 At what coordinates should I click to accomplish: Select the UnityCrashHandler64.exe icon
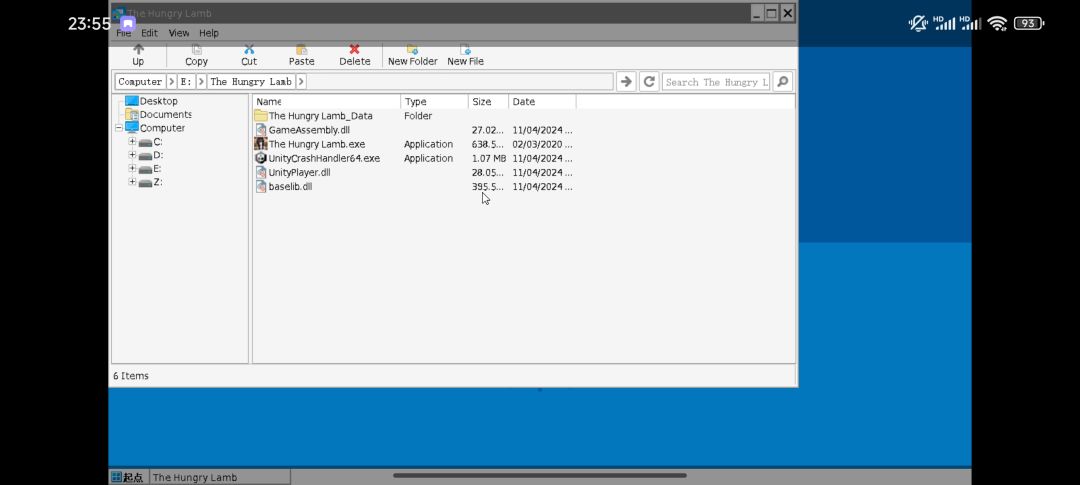pos(260,158)
